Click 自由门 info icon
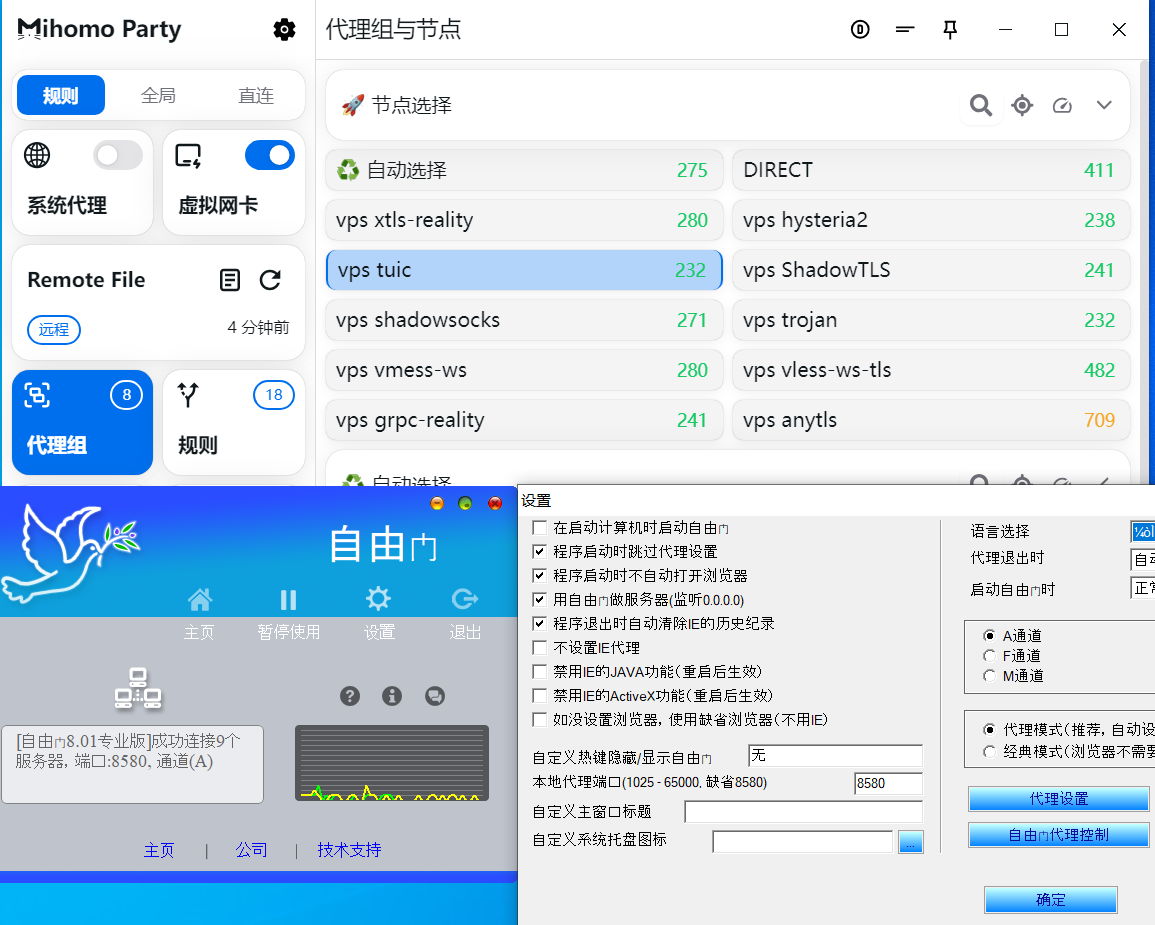 392,696
